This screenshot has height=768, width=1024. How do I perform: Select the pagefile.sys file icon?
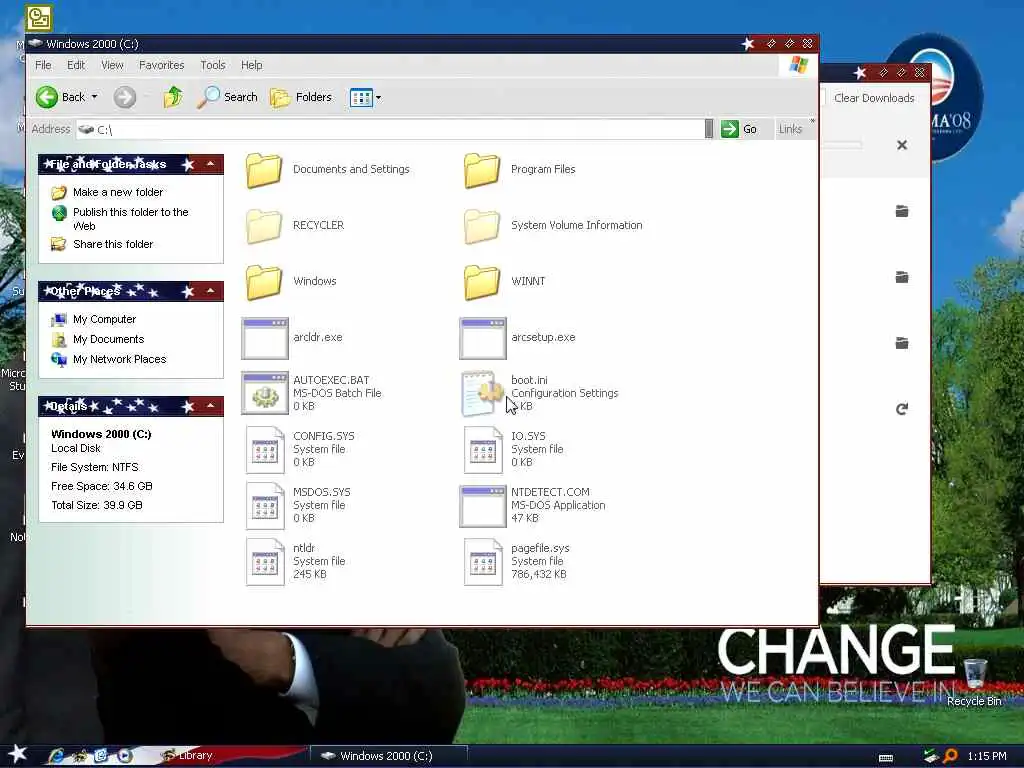coord(483,562)
